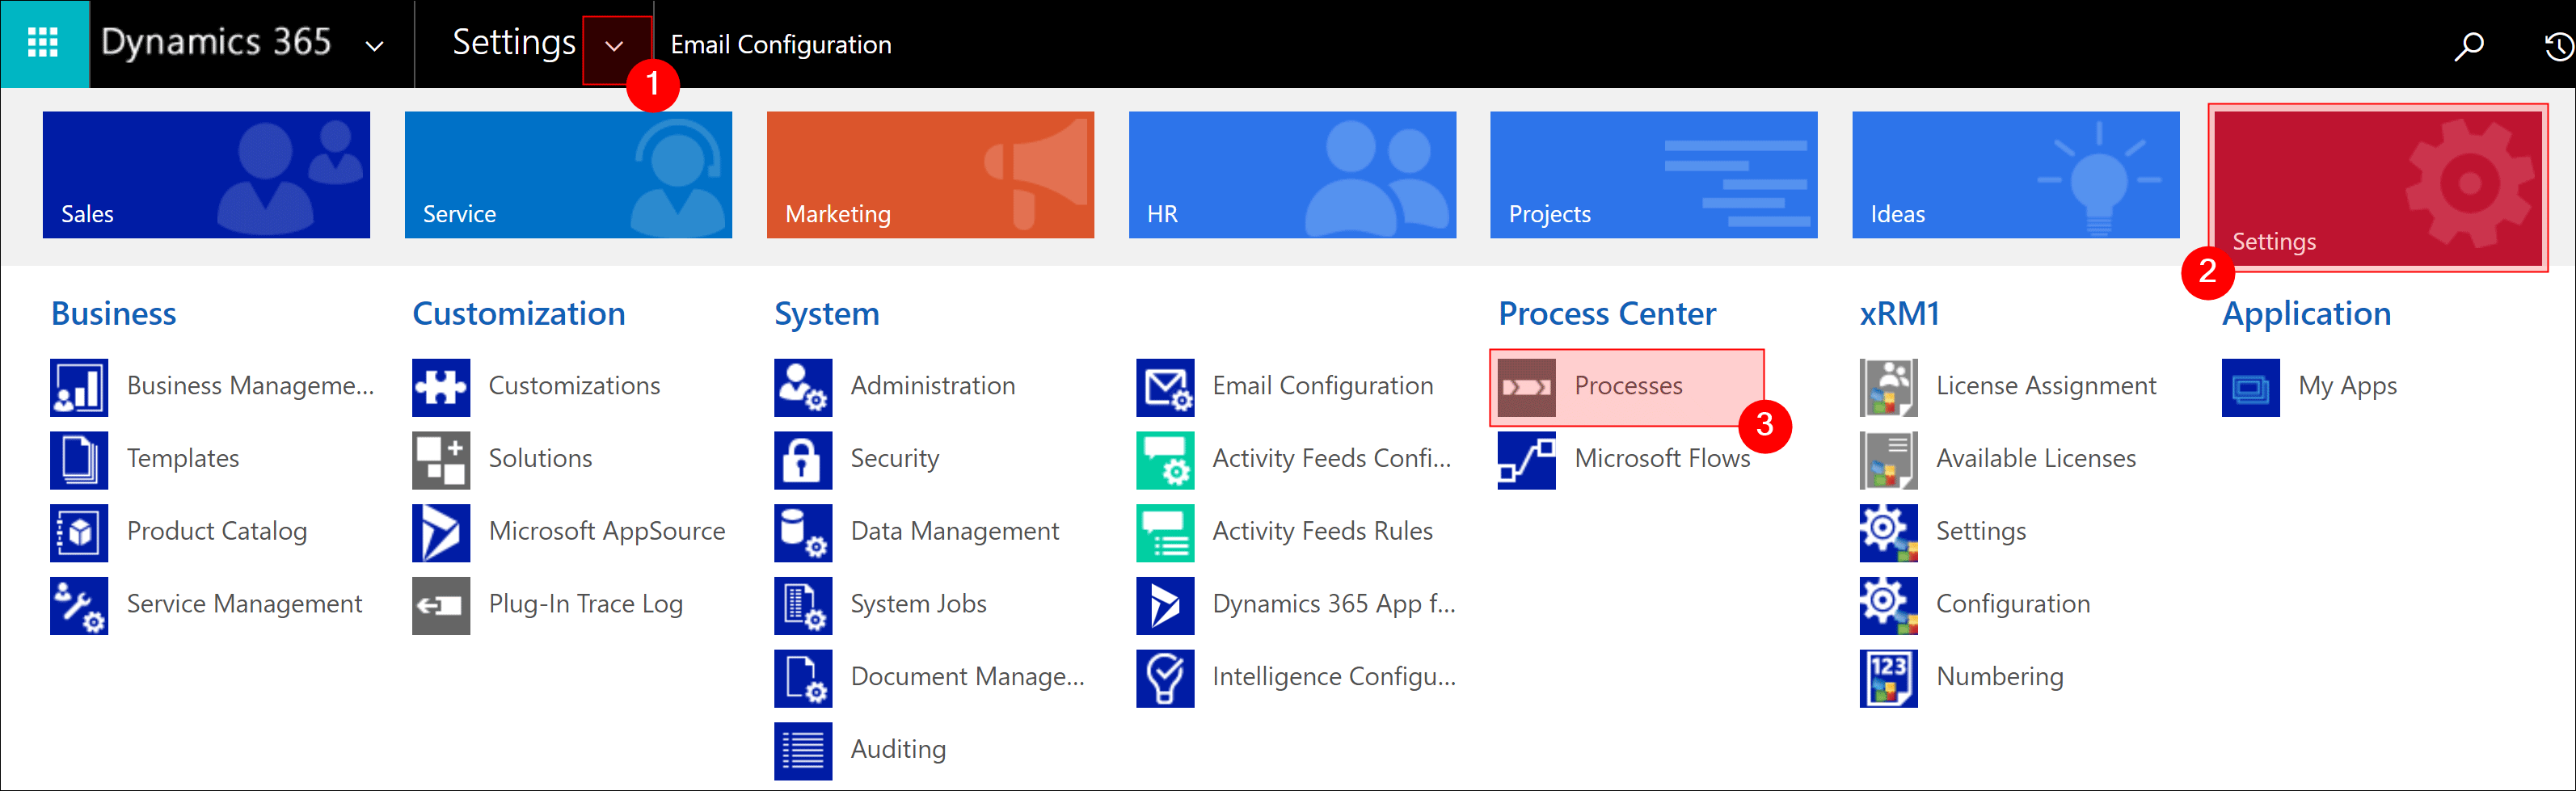Viewport: 2576px width, 791px height.
Task: Open recent items history icon
Action: (2558, 46)
